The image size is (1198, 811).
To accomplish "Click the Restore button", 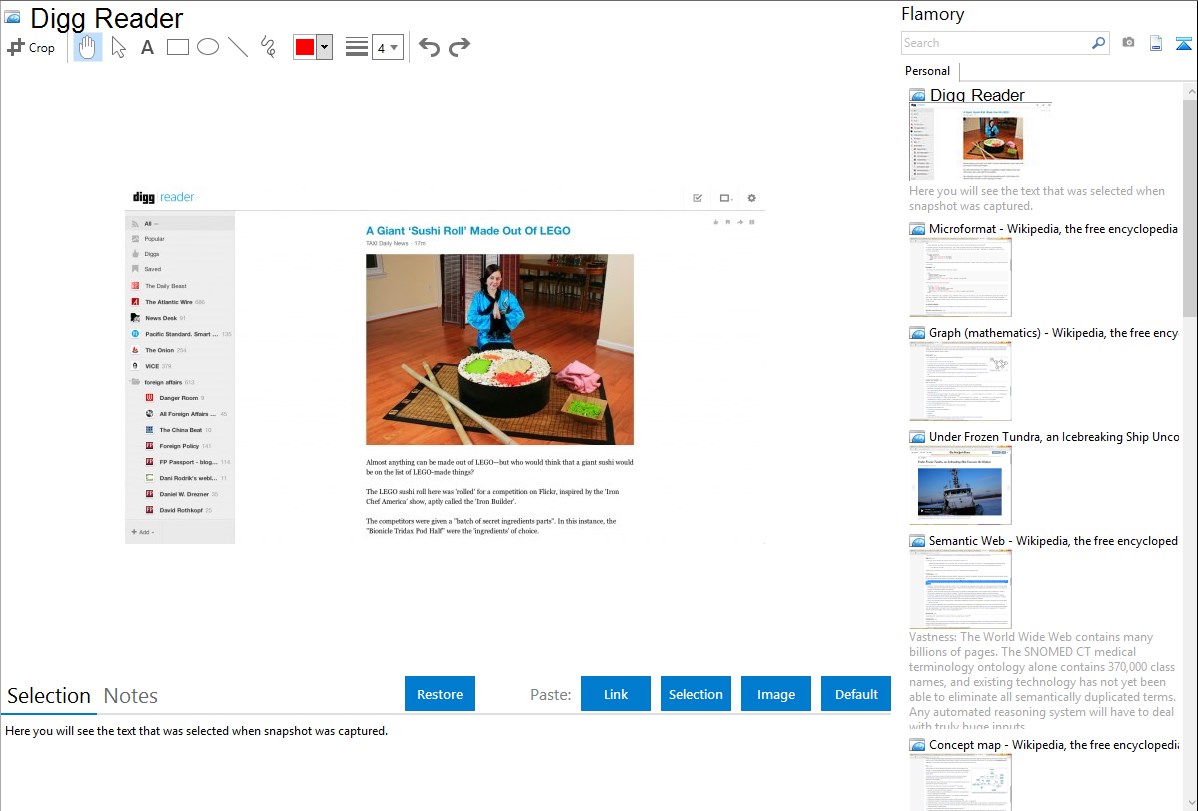I will tap(440, 694).
